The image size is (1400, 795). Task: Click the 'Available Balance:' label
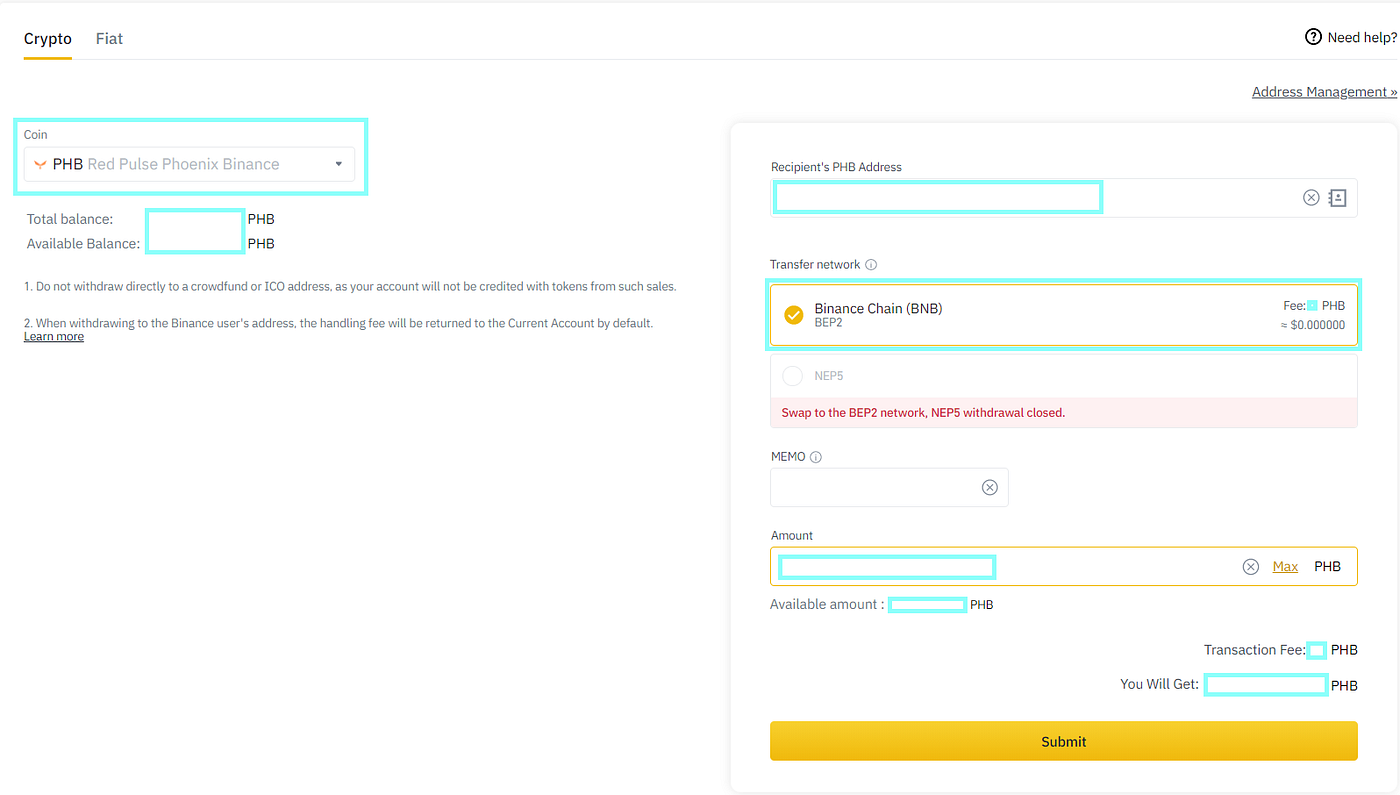click(x=83, y=244)
